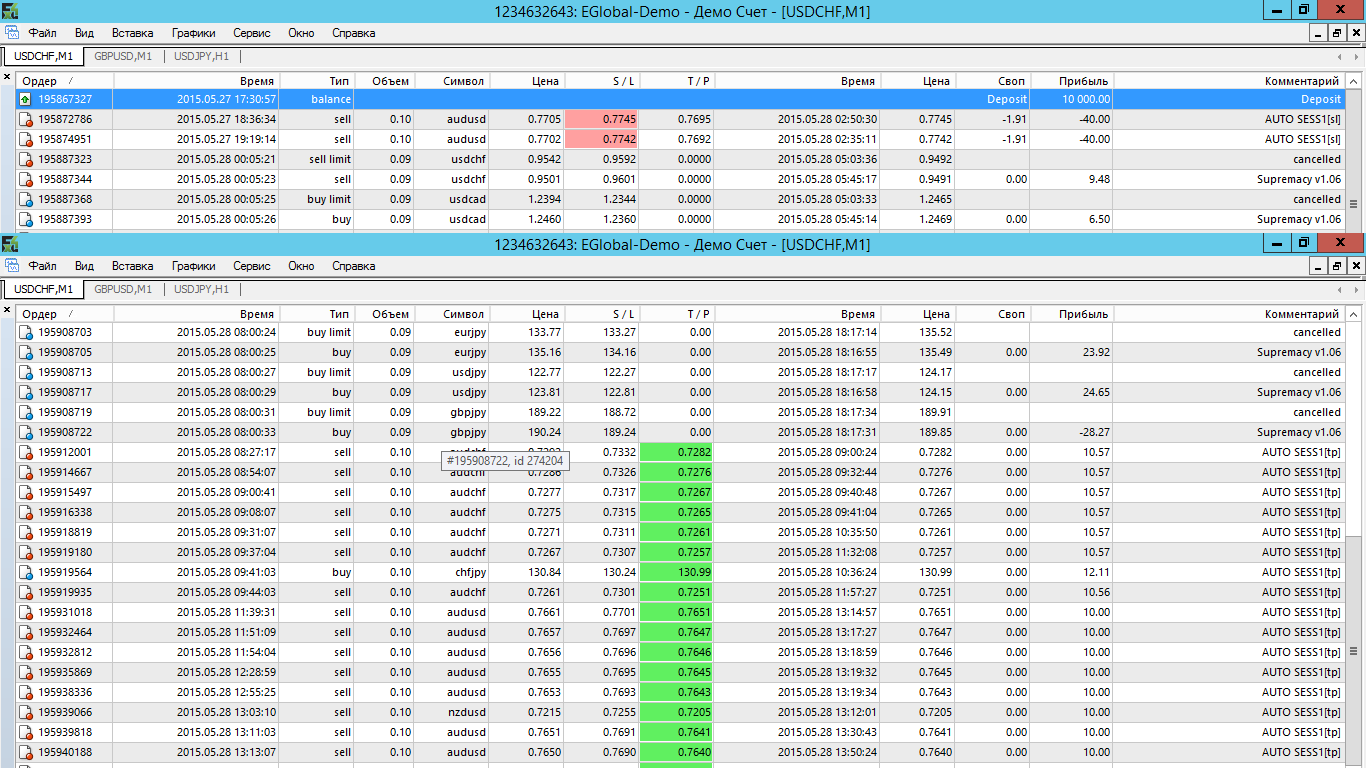Click sell order icon for 195914667

coord(26,472)
